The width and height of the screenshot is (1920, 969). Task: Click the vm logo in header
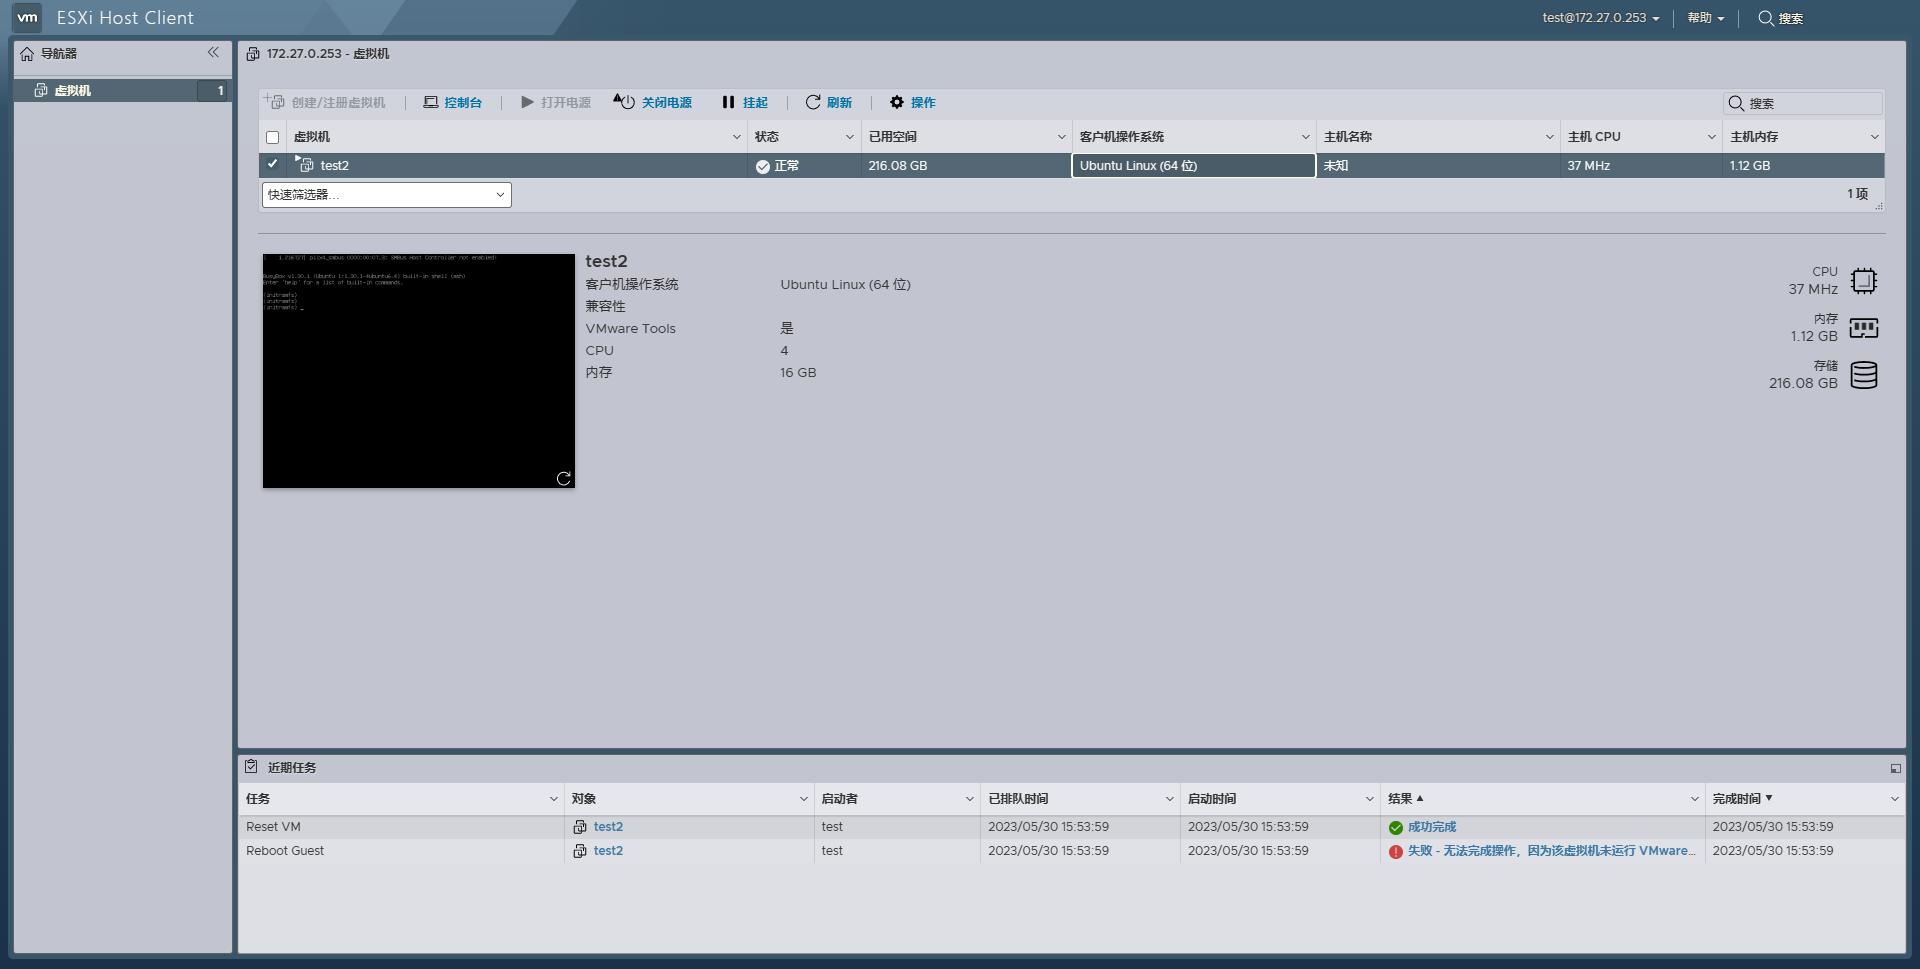[27, 17]
